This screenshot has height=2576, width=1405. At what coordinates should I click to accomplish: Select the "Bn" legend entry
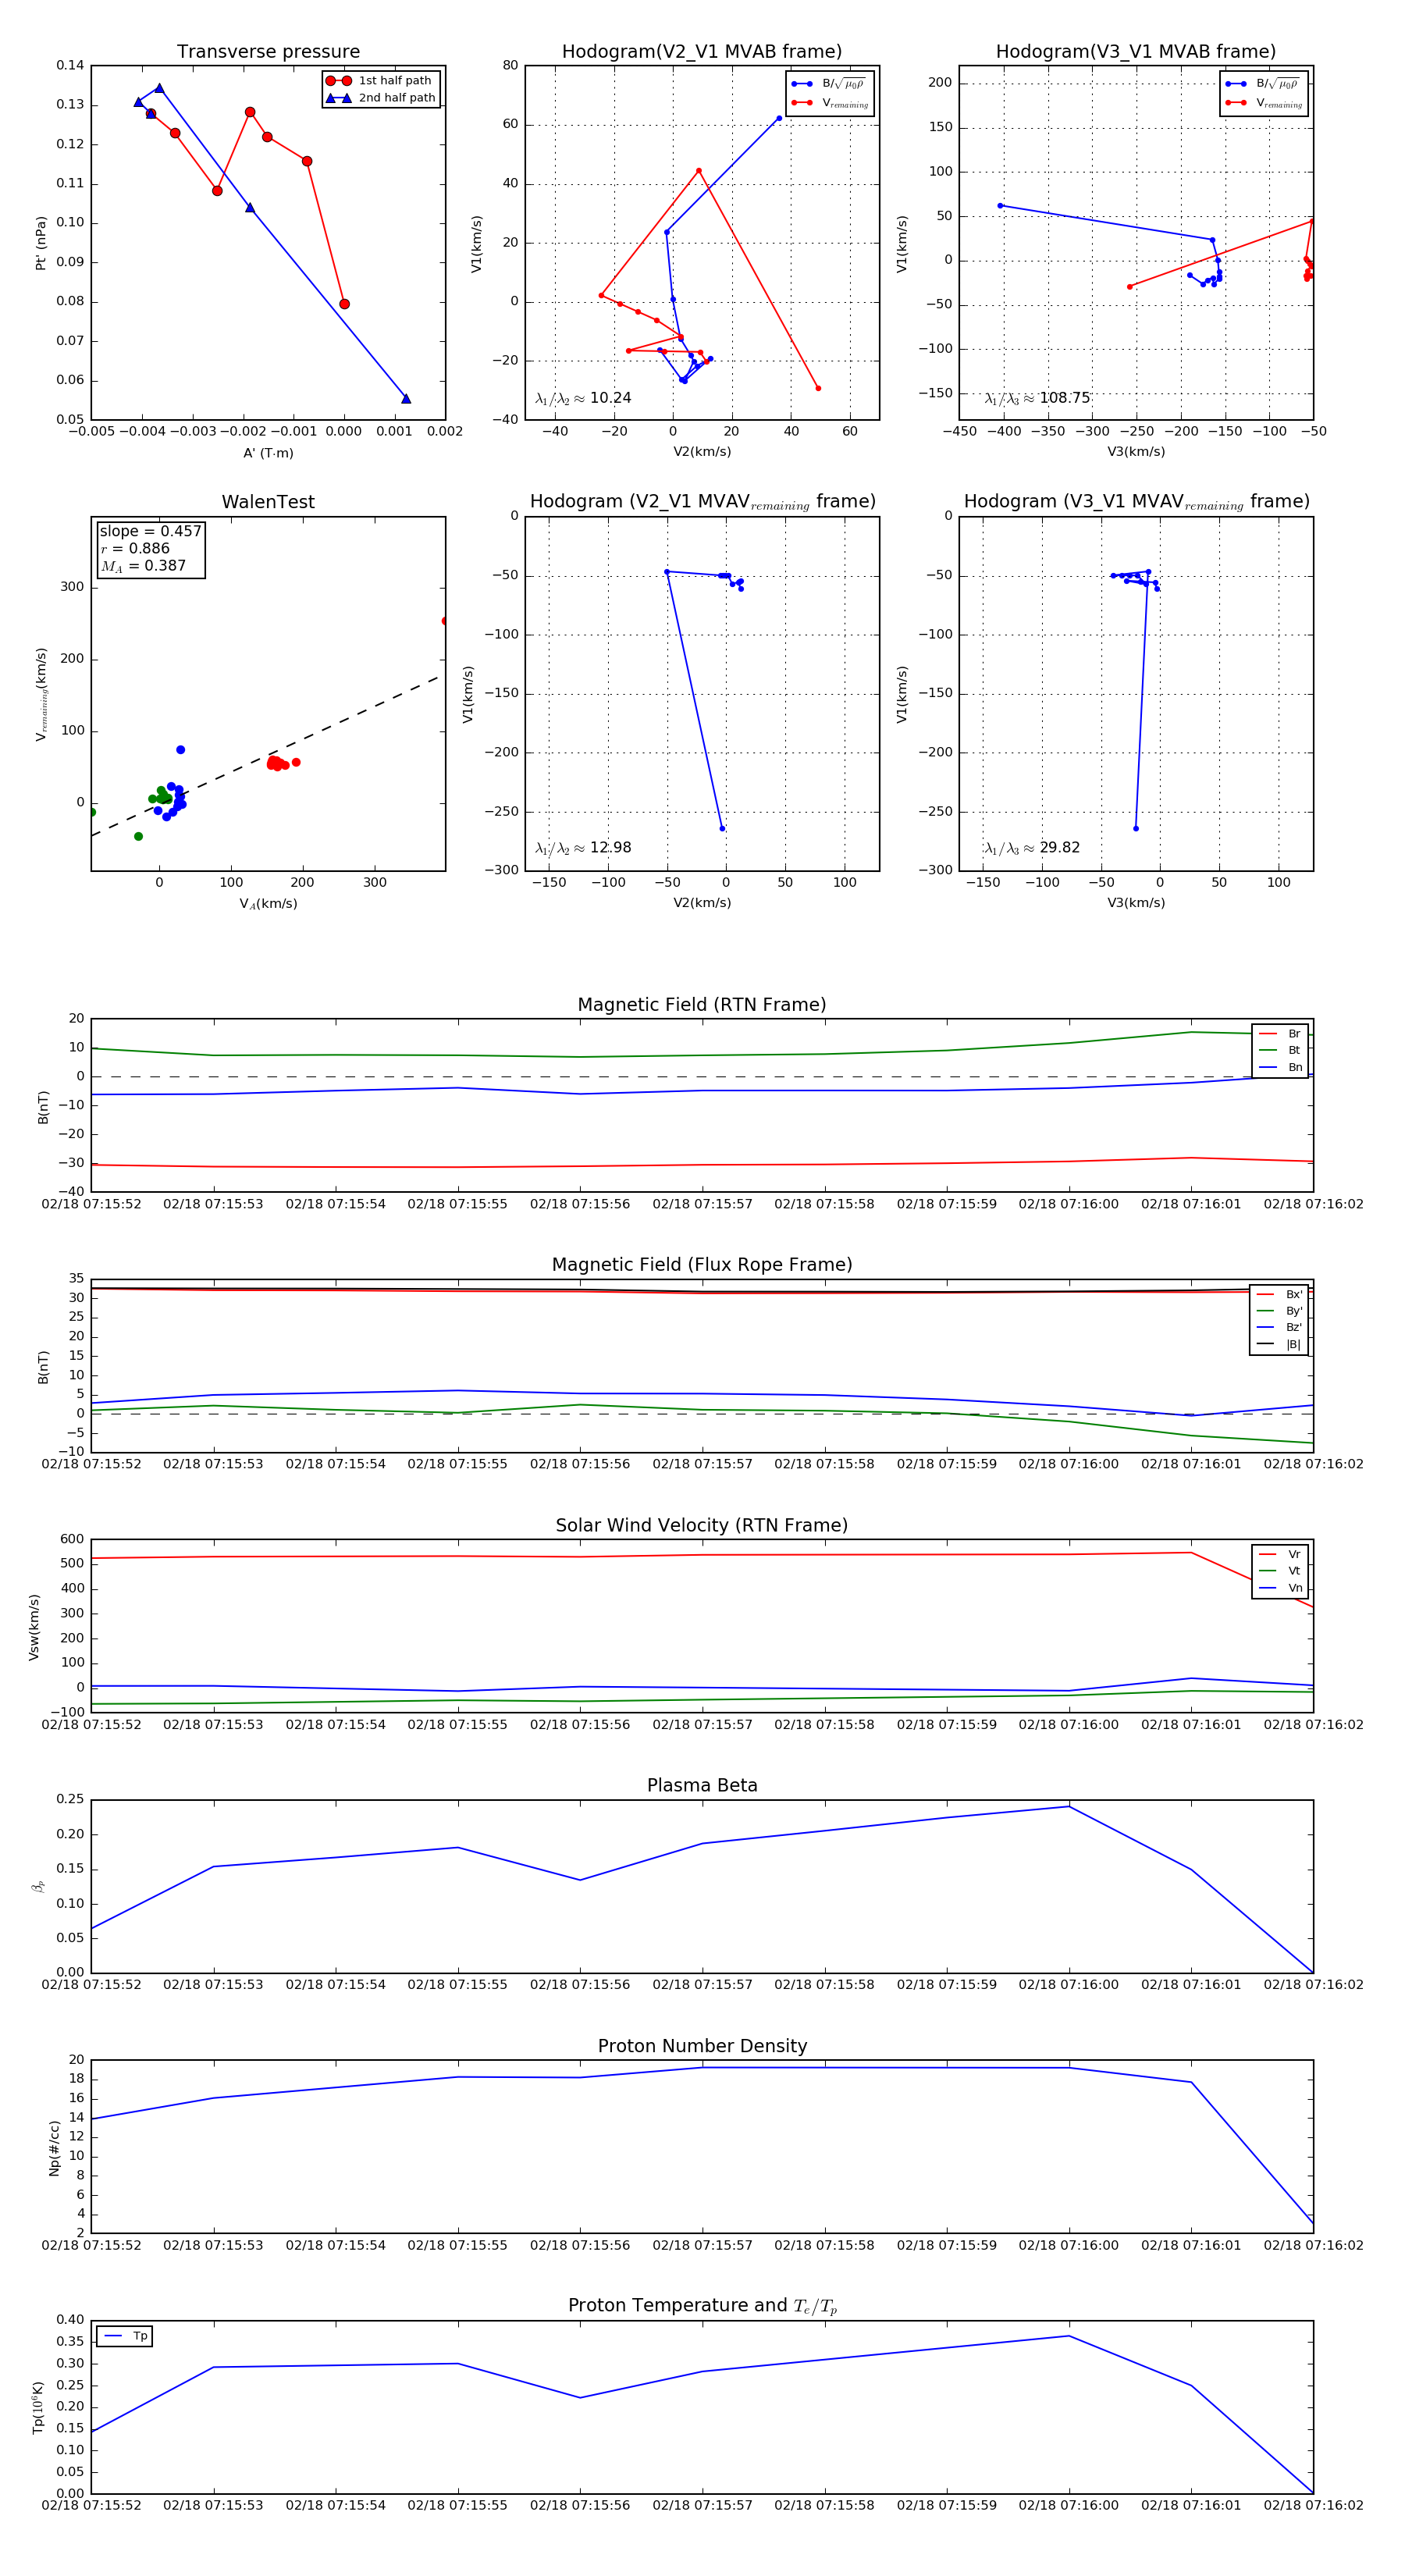pyautogui.click(x=1280, y=1067)
